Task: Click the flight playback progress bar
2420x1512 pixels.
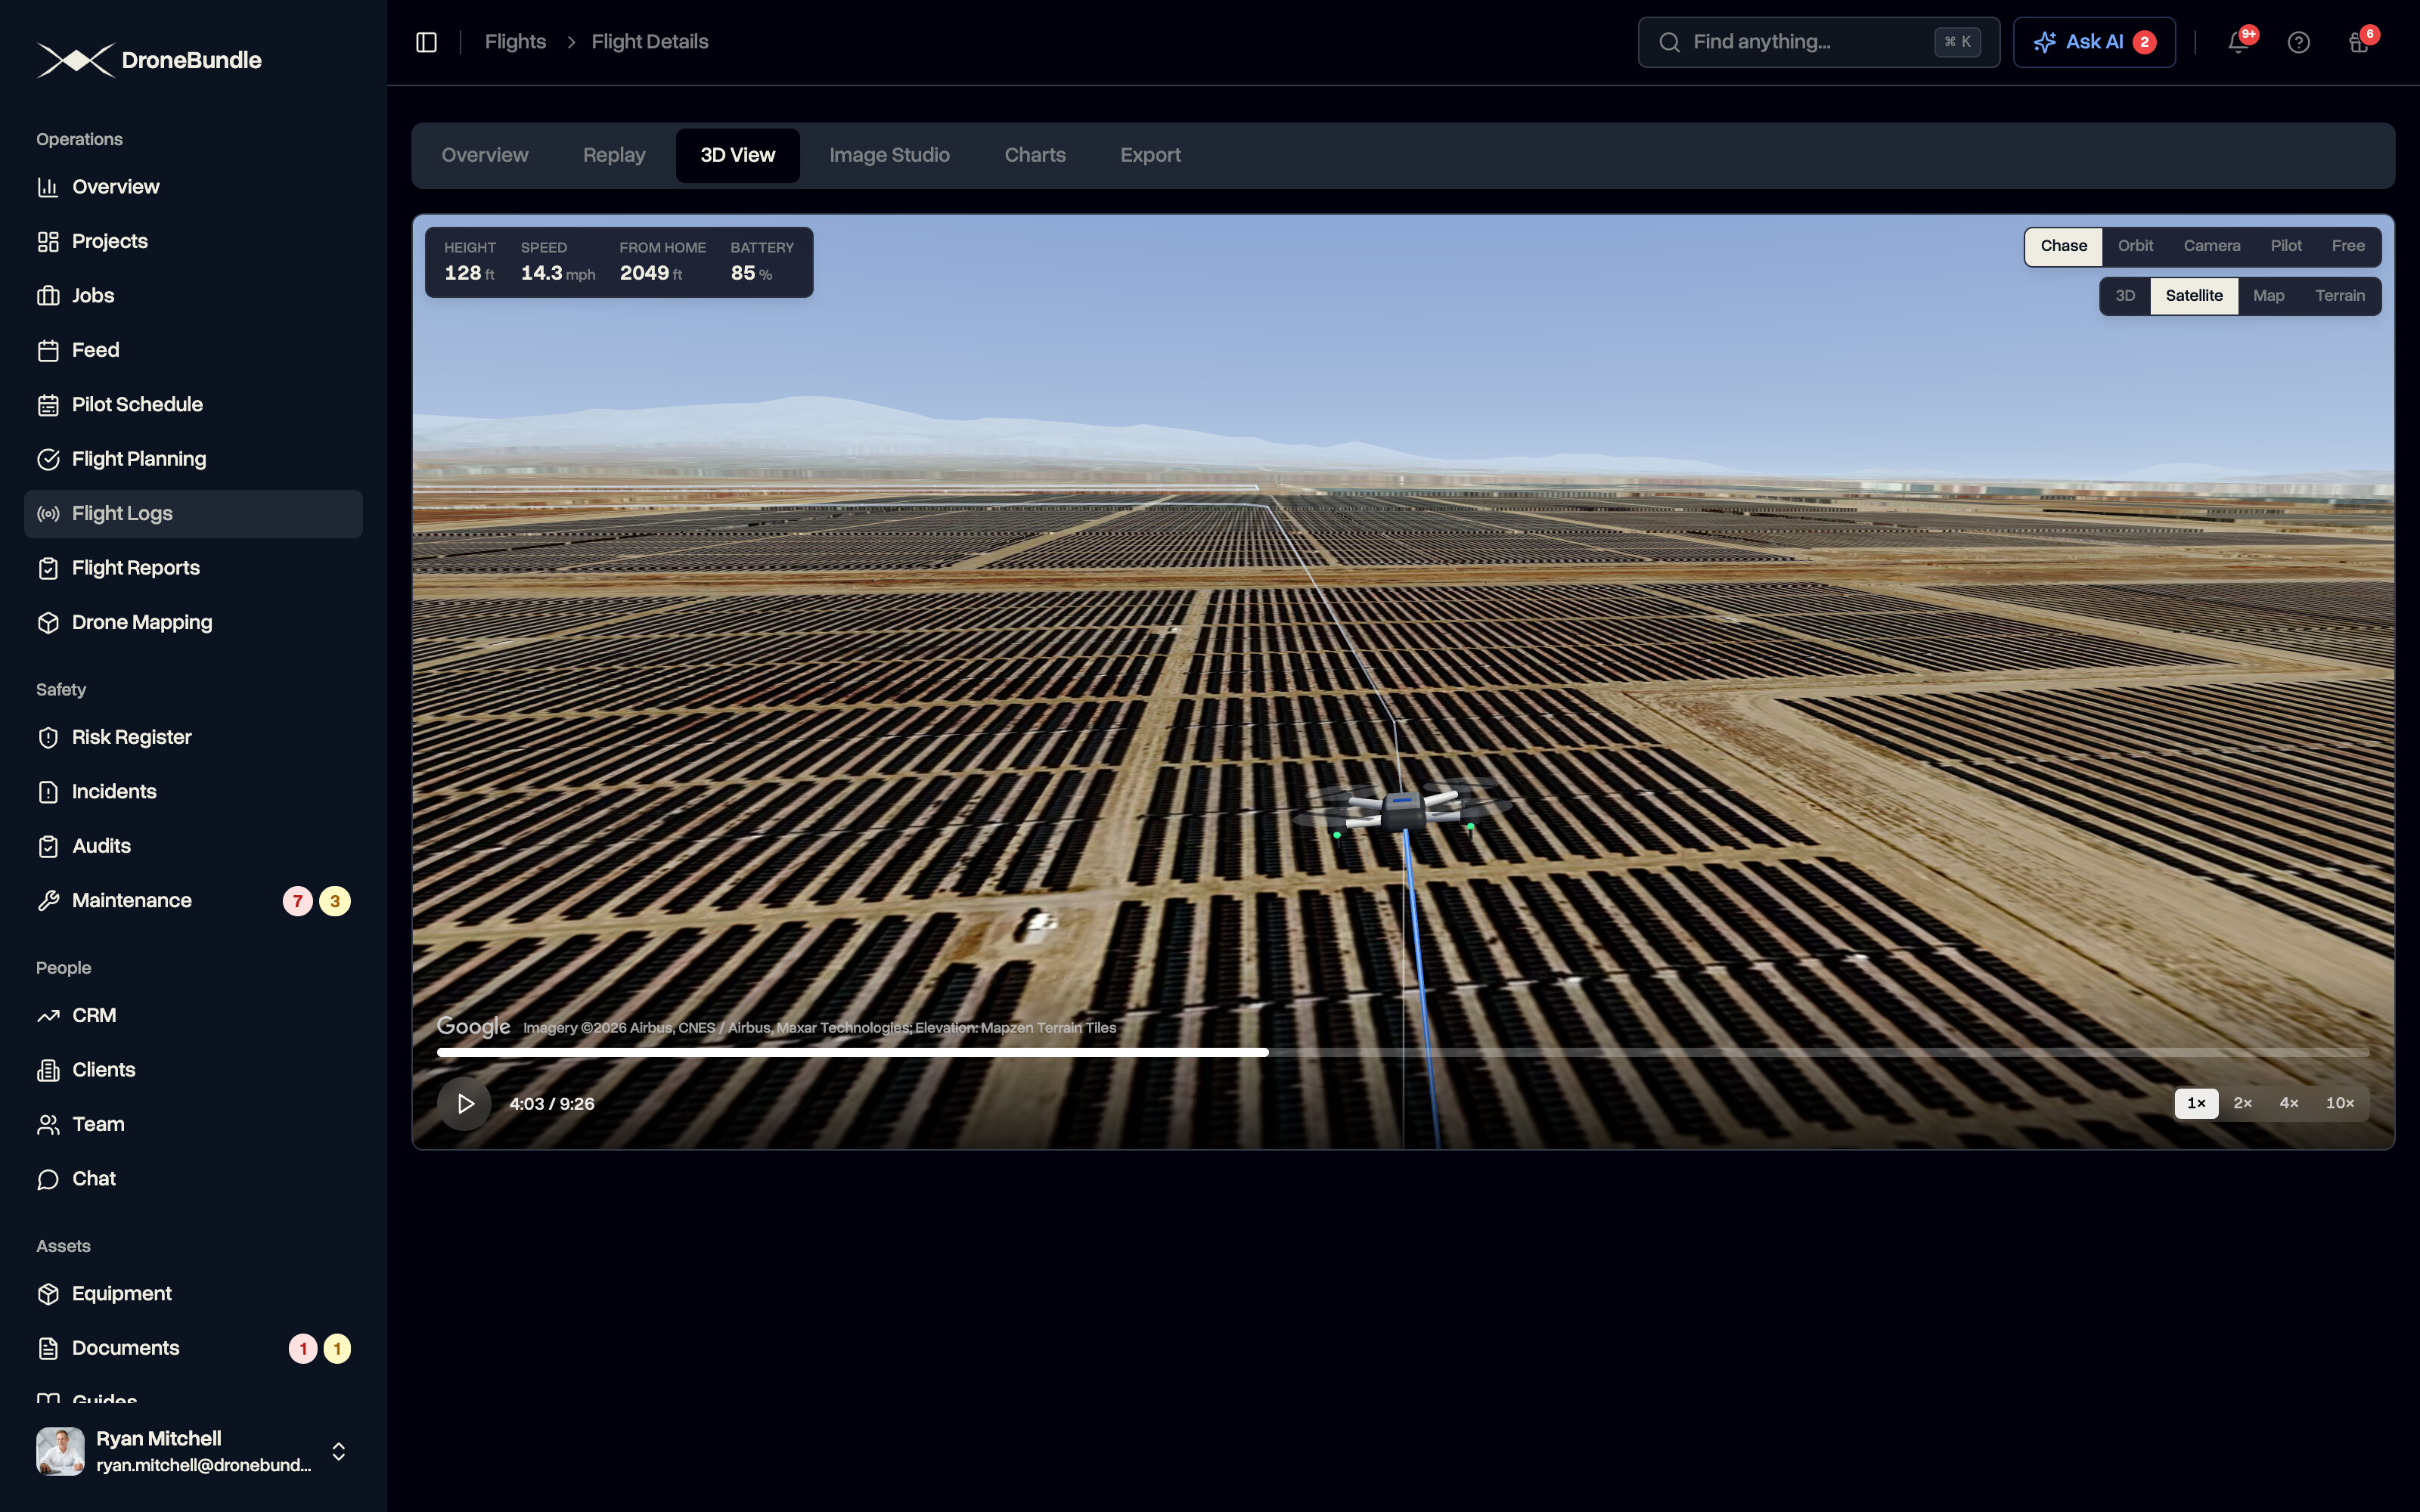Action: [1402, 1052]
